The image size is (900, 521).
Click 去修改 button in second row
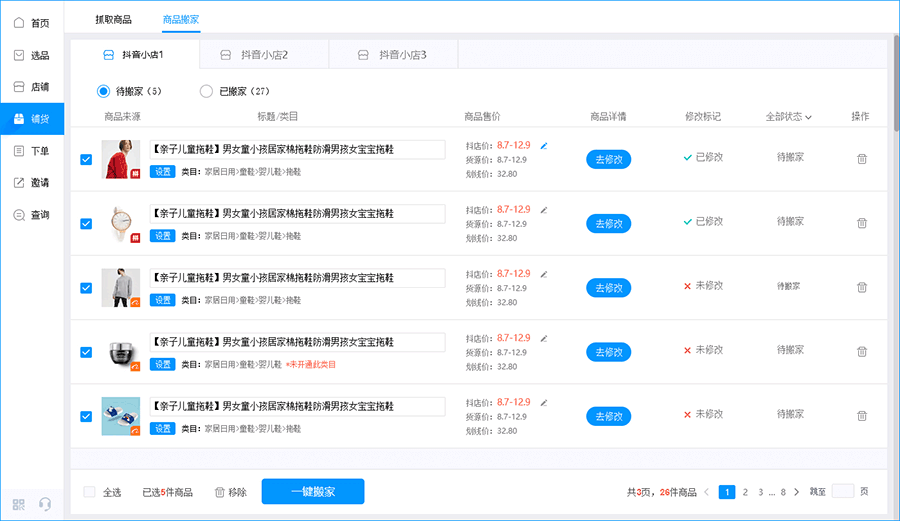[608, 223]
